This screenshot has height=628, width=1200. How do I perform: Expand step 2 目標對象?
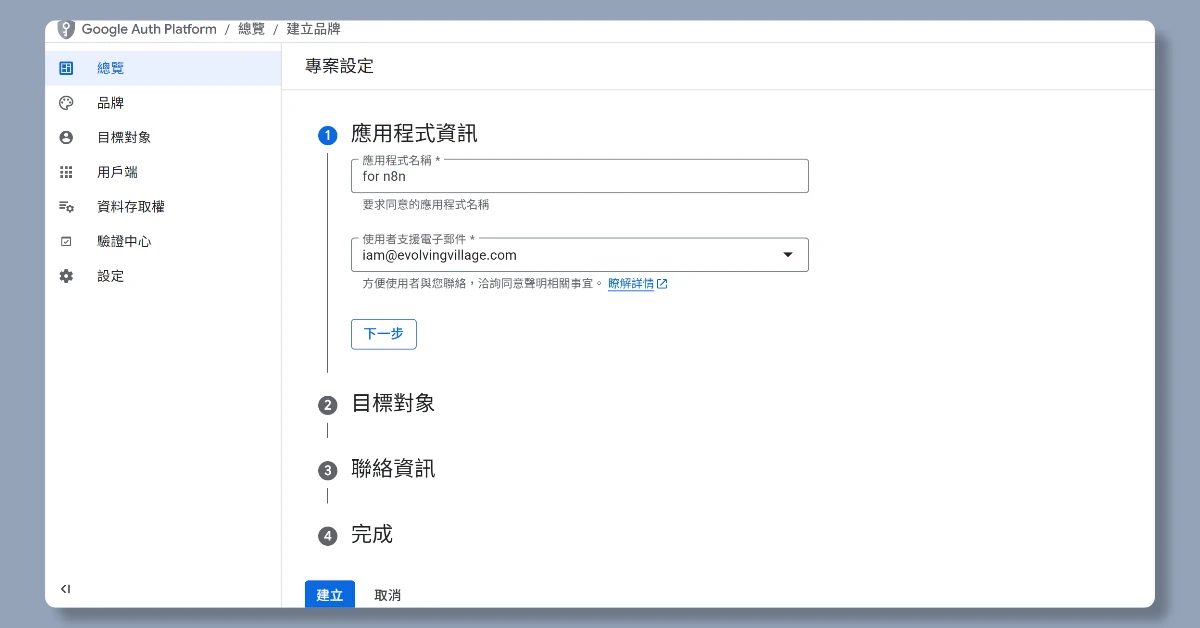tap(393, 404)
